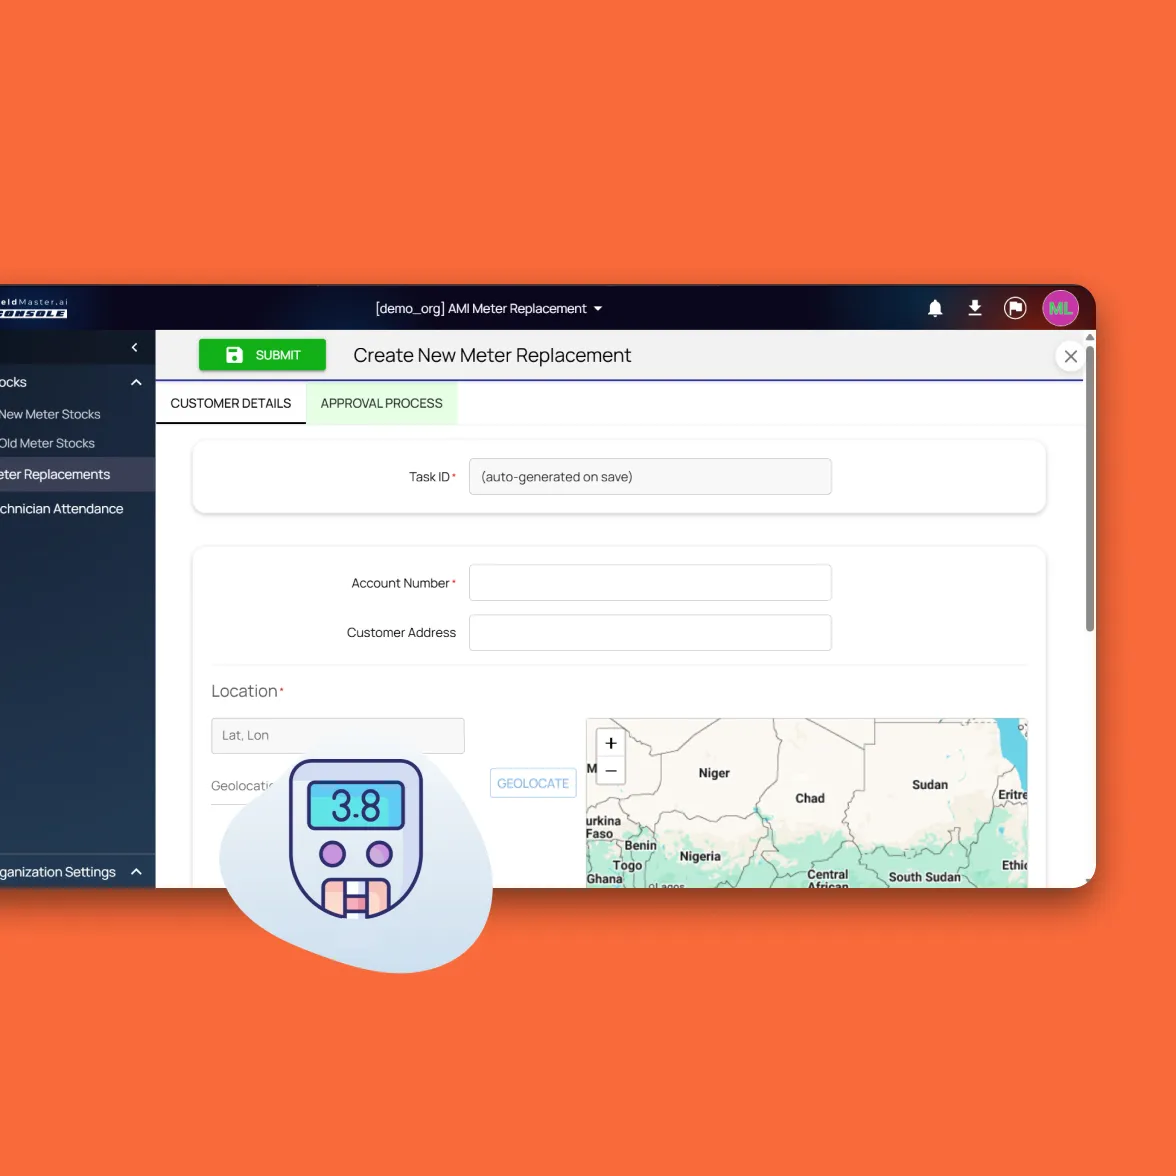1176x1176 pixels.
Task: Click the FieldMaster.ai Console logo
Action: point(34,308)
